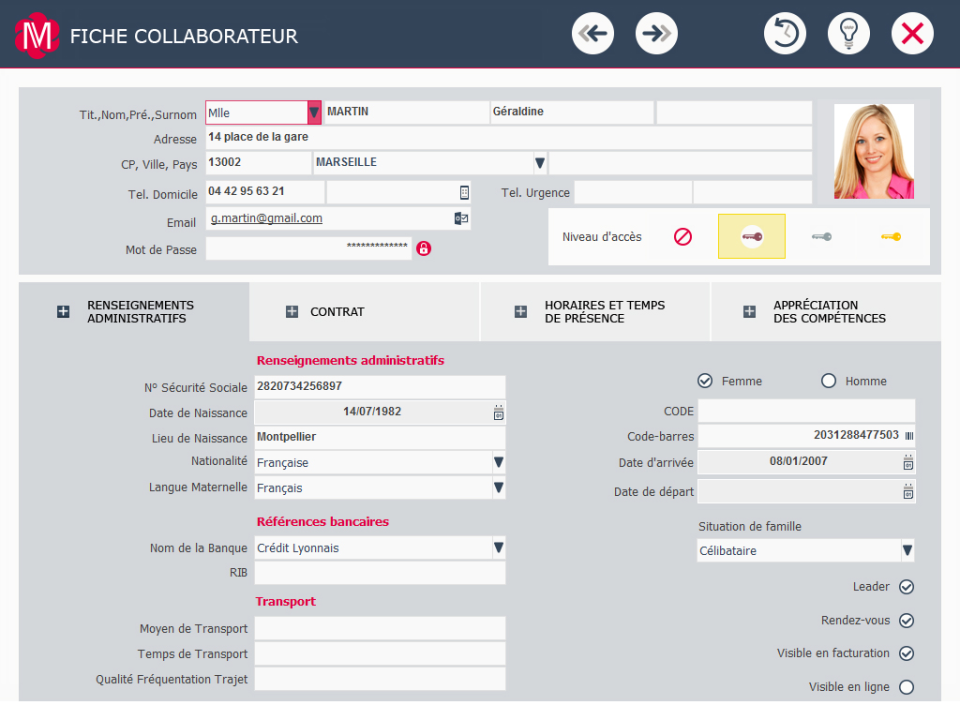
Task: Click the collaborator photo thumbnail
Action: pyautogui.click(x=874, y=151)
